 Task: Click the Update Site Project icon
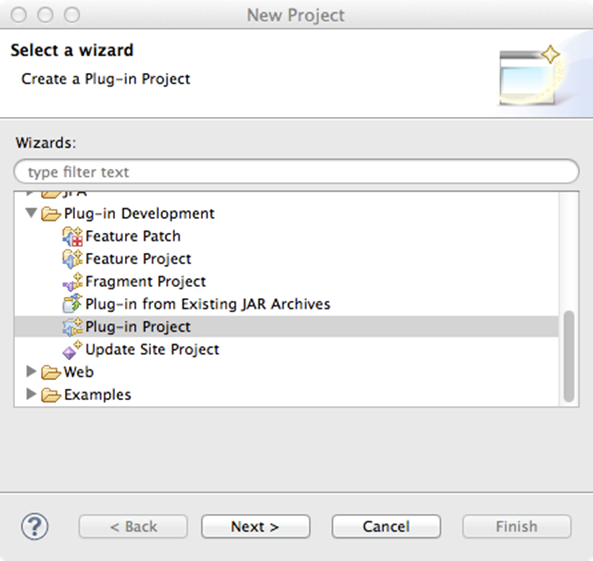pos(72,350)
